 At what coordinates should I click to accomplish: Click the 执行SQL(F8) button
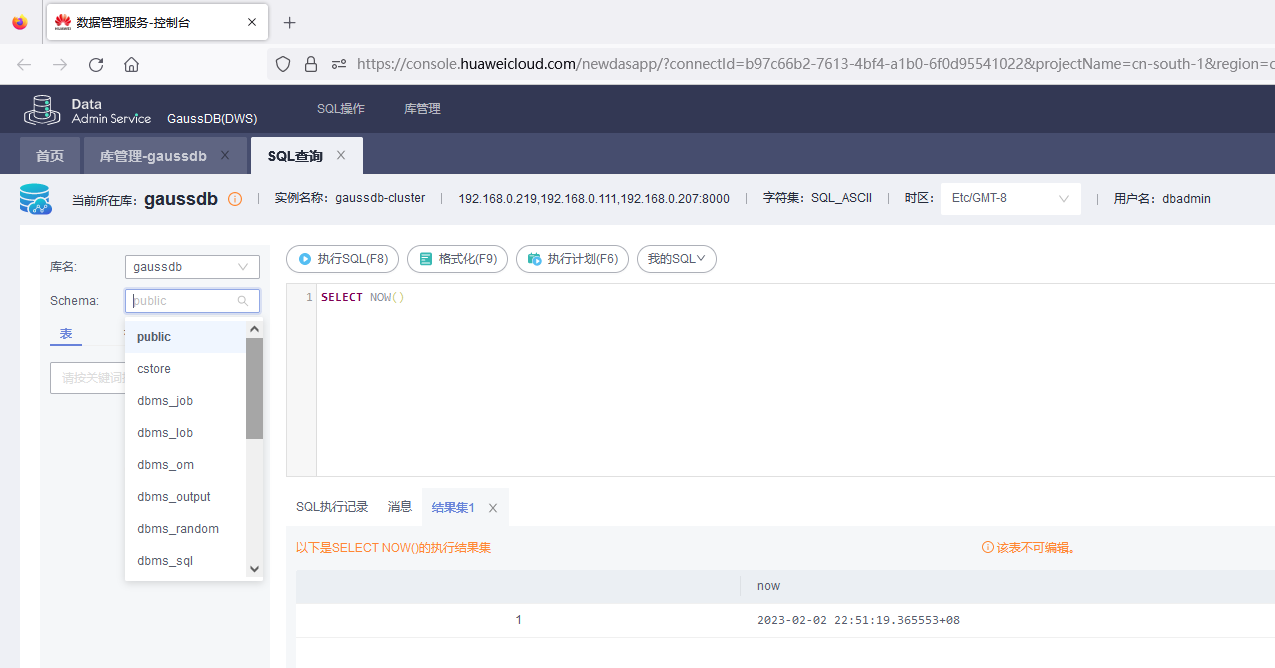342,258
